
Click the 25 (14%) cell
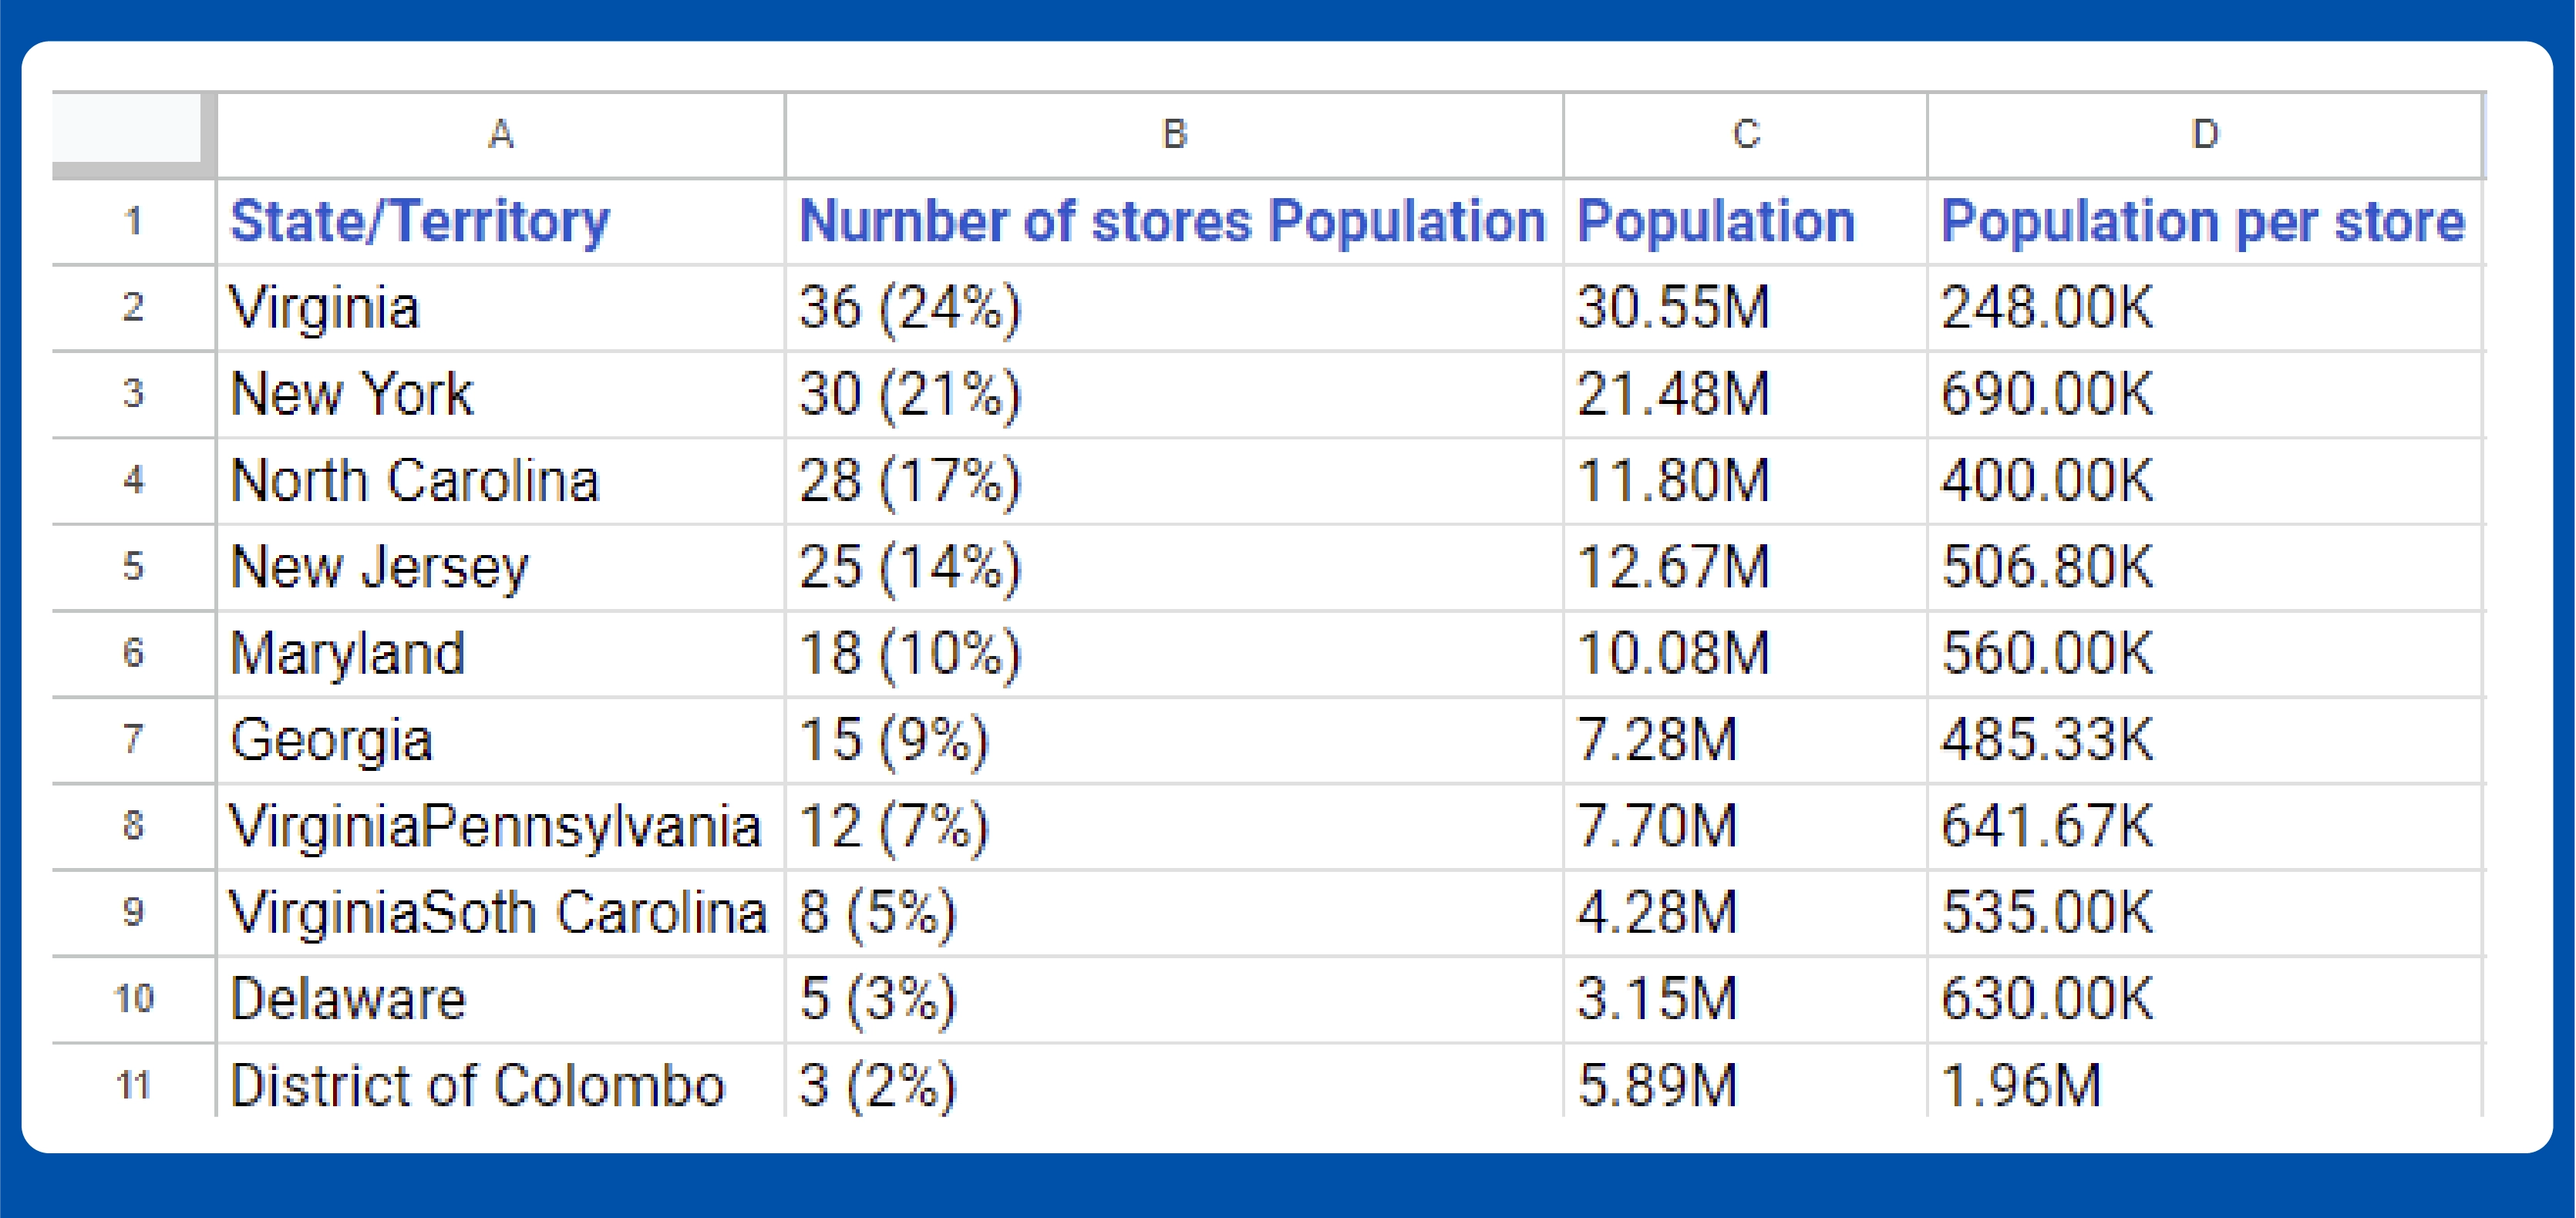[1175, 567]
